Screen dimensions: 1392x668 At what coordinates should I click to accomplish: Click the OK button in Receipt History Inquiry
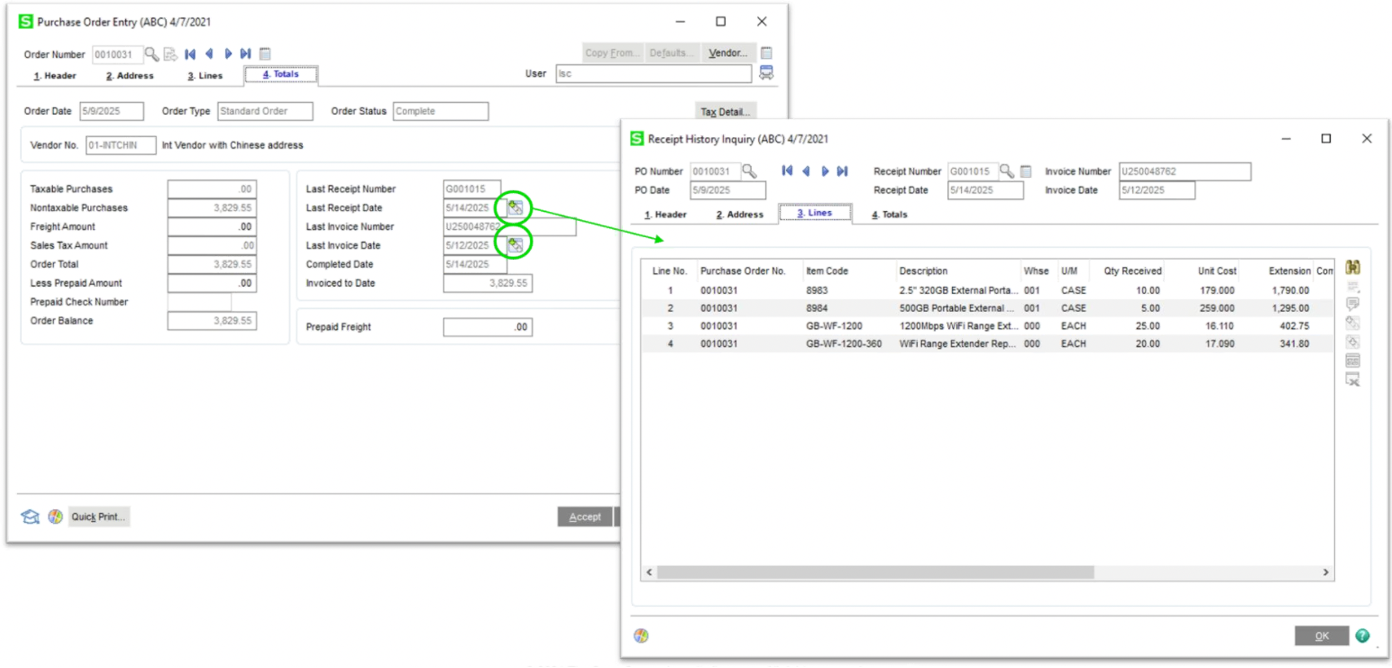click(x=1322, y=635)
